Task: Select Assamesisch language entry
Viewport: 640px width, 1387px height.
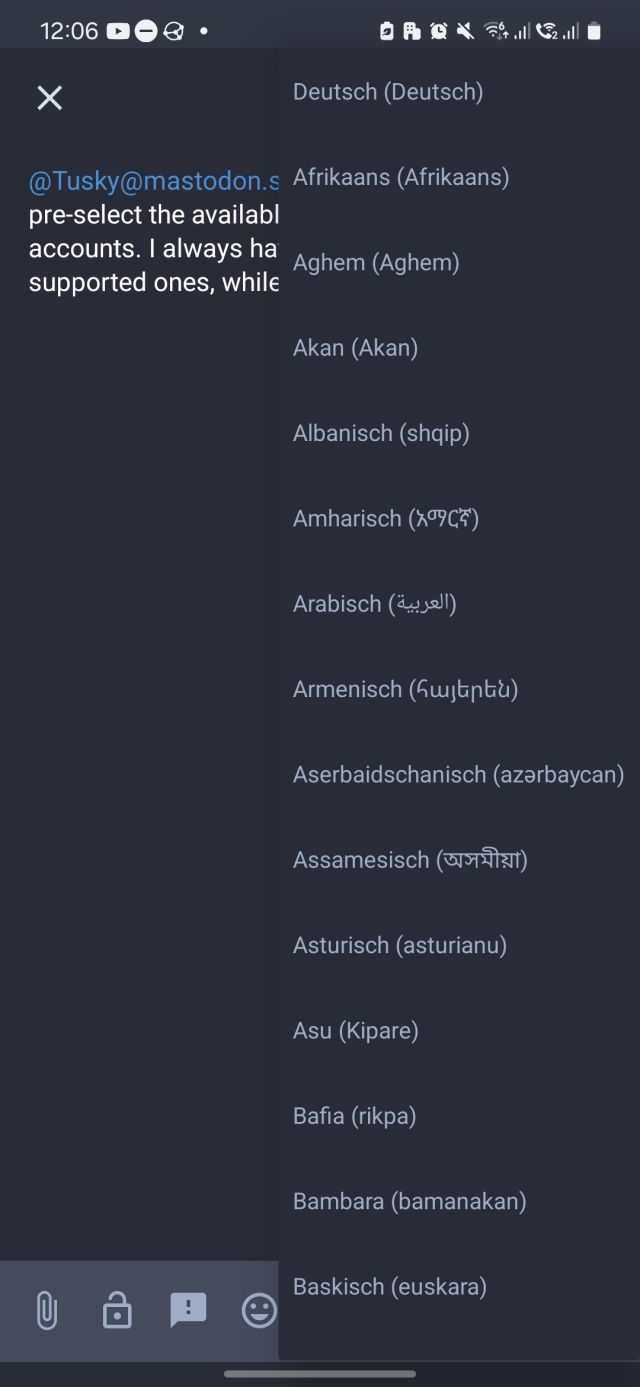Action: click(x=410, y=860)
